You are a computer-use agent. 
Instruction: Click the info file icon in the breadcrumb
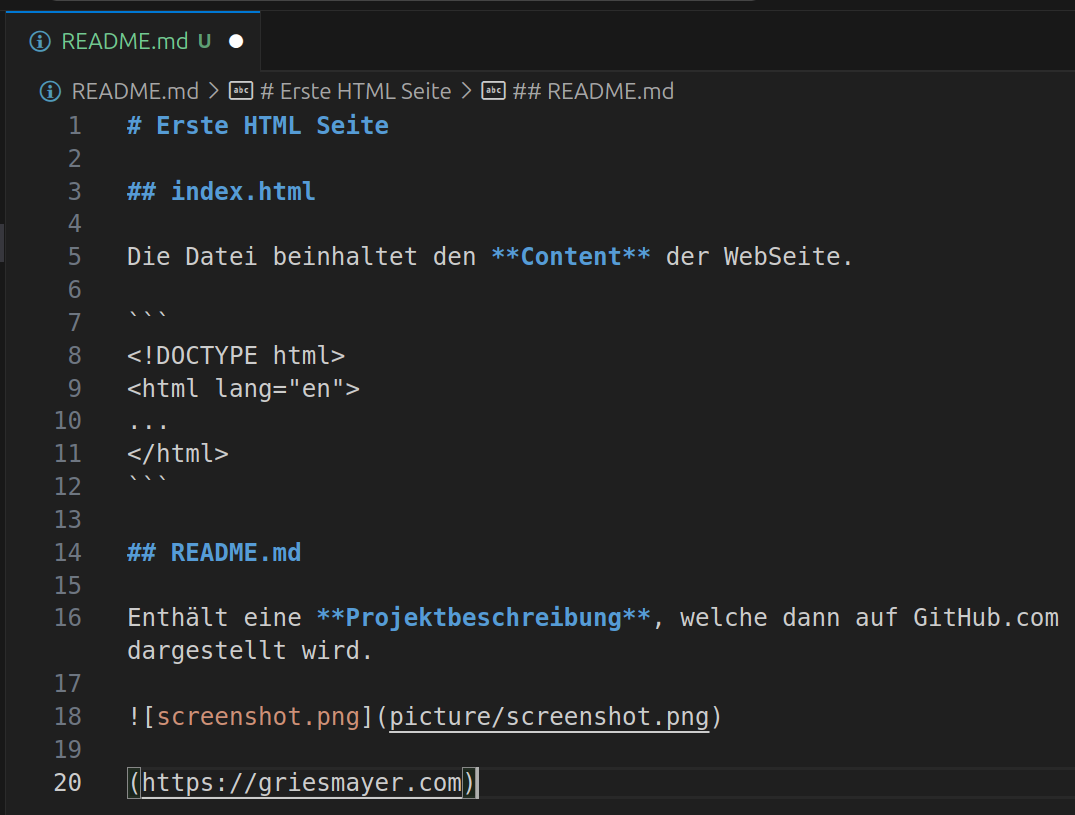tap(50, 91)
